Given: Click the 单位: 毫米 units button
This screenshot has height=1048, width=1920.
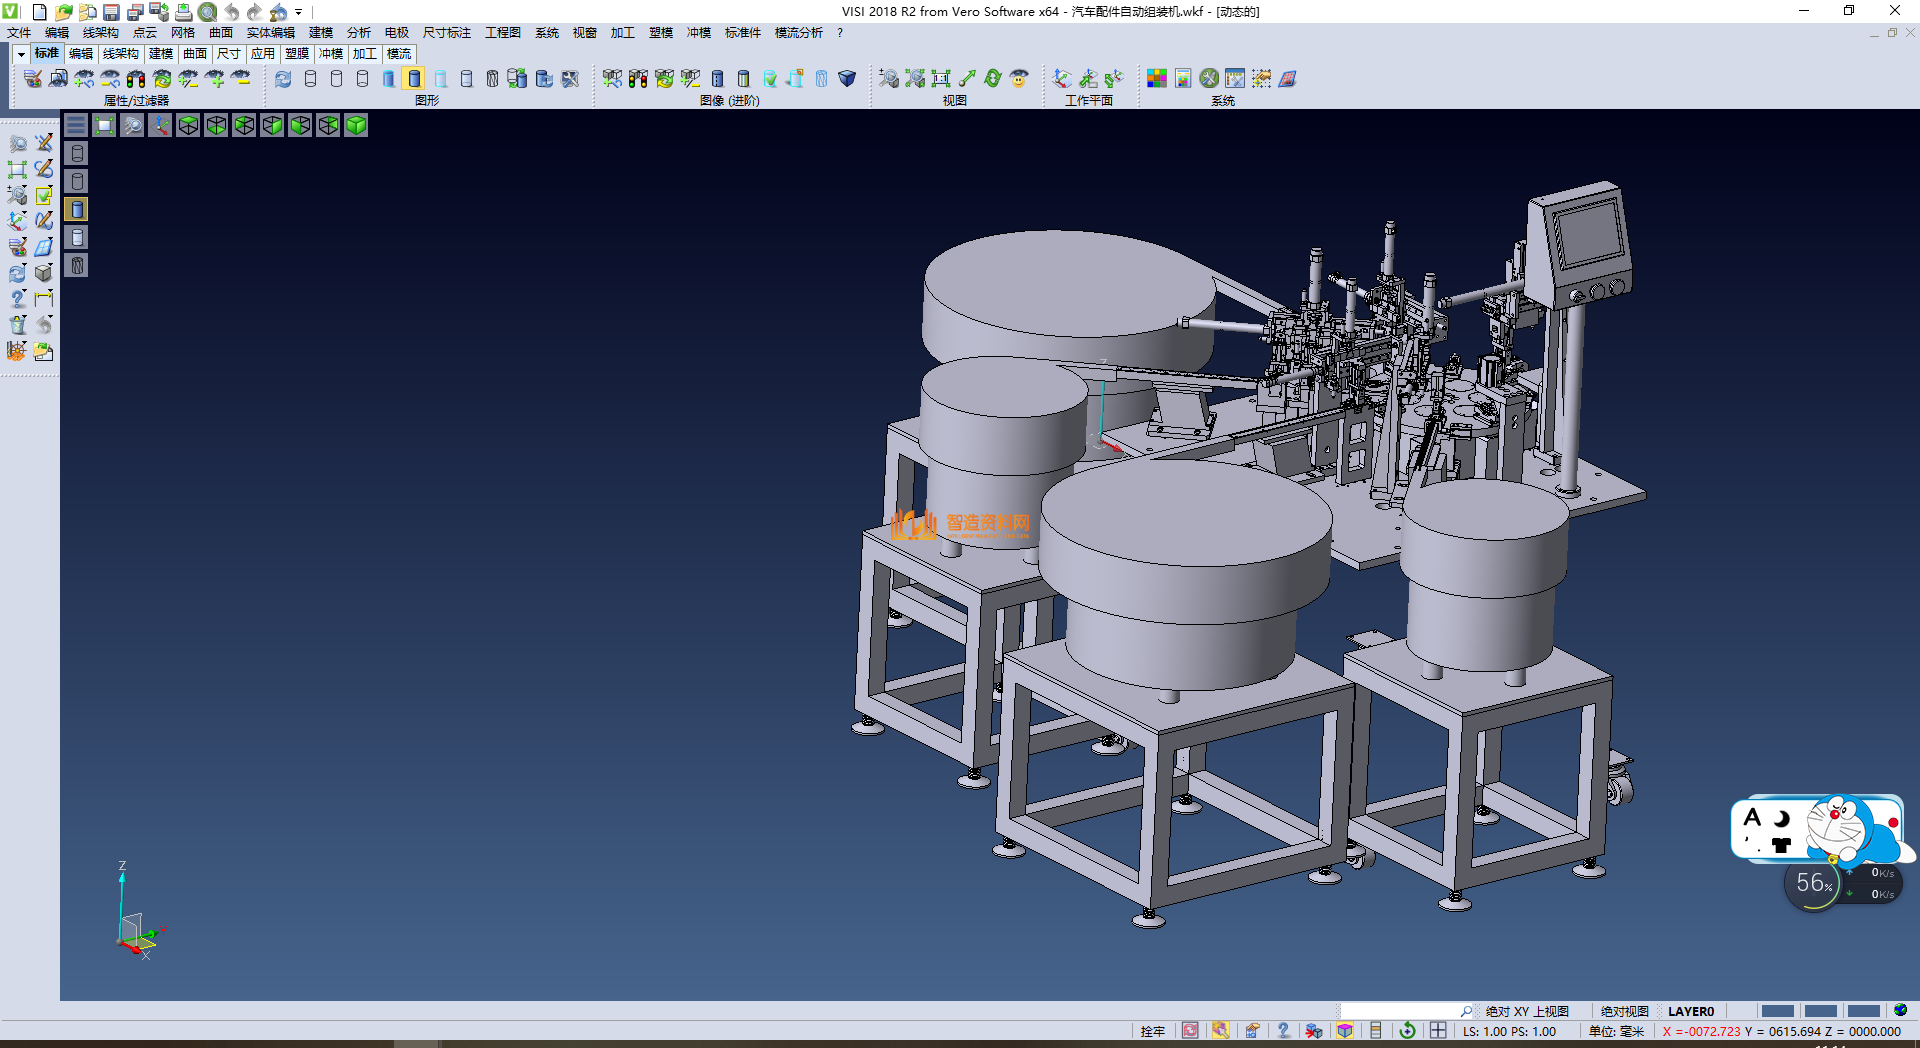Looking at the screenshot, I should click(x=1615, y=1031).
